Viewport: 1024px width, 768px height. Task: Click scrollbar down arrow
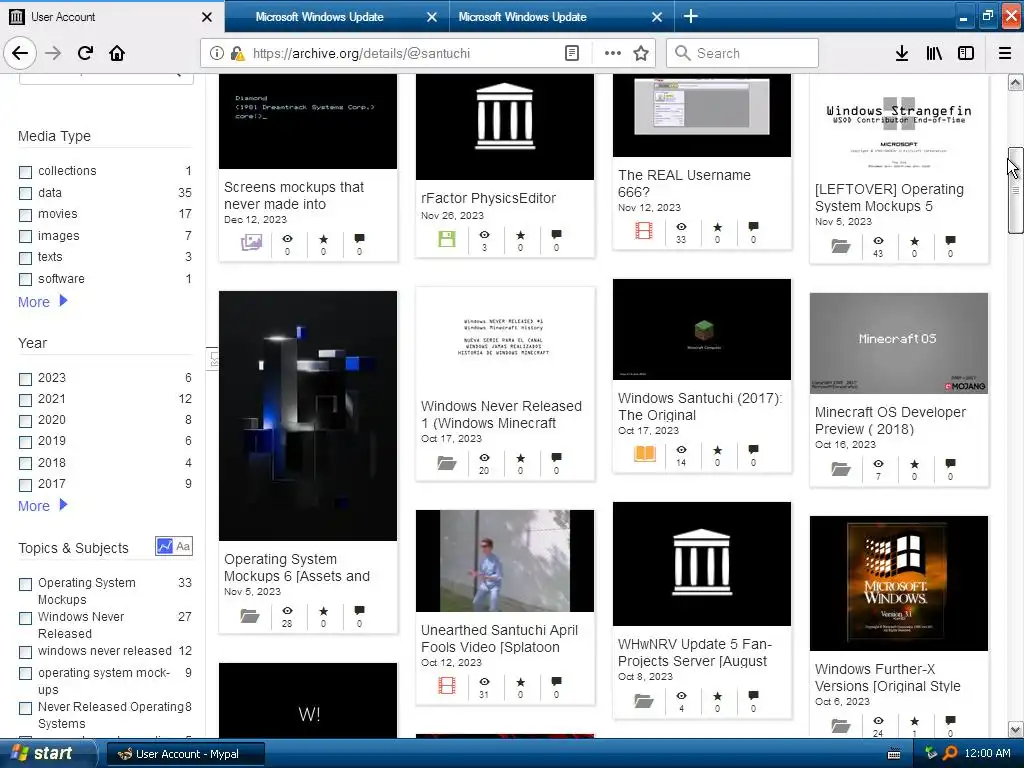click(1015, 729)
